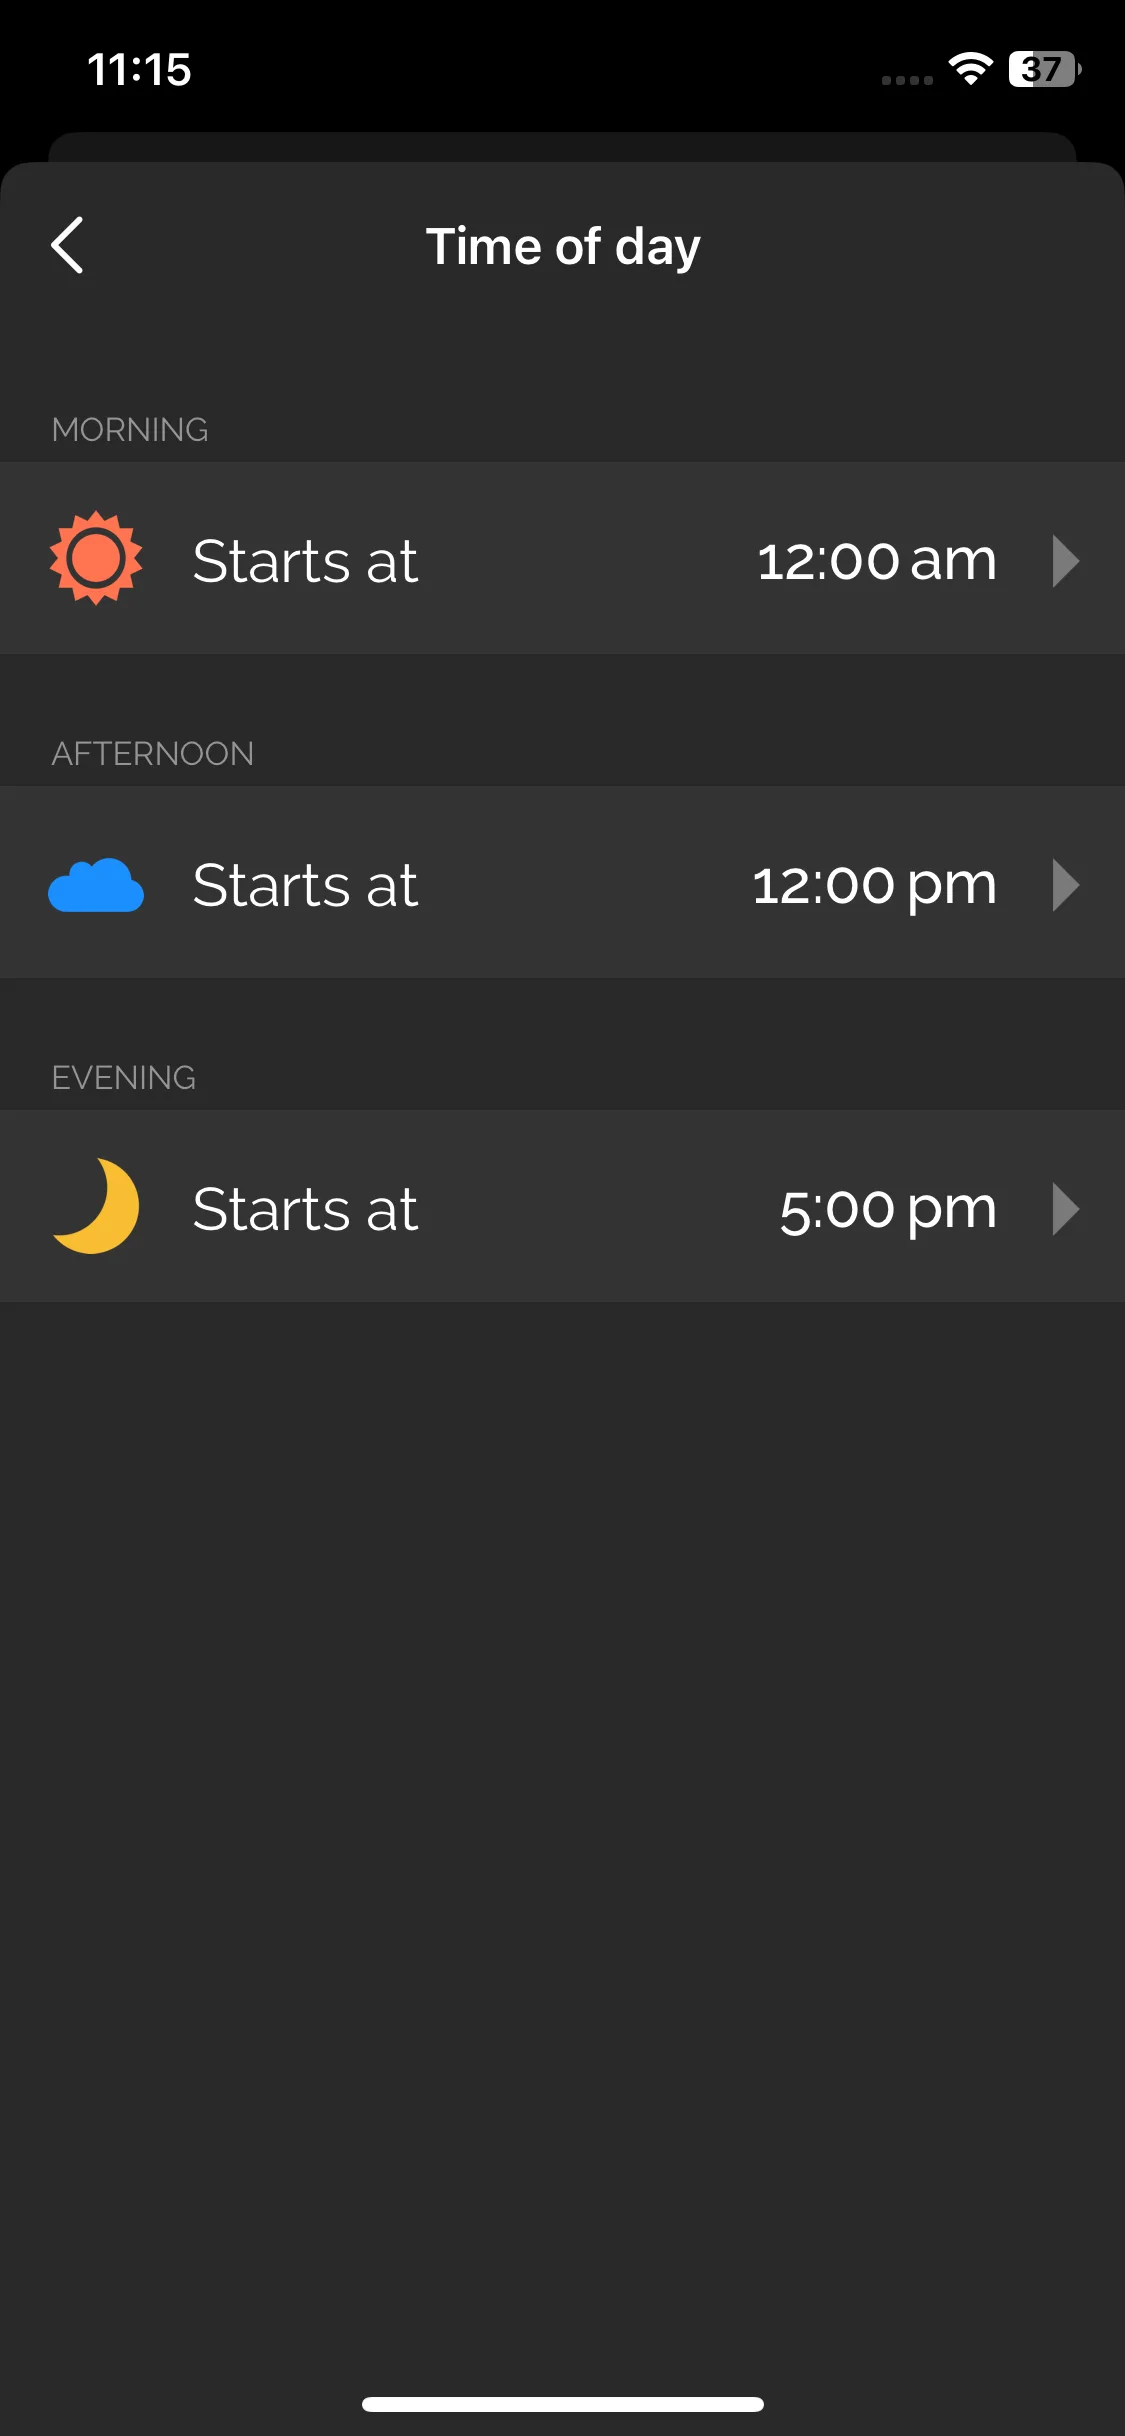Image resolution: width=1125 pixels, height=2436 pixels.
Task: Expand afternoon start time arrow
Action: (1066, 885)
